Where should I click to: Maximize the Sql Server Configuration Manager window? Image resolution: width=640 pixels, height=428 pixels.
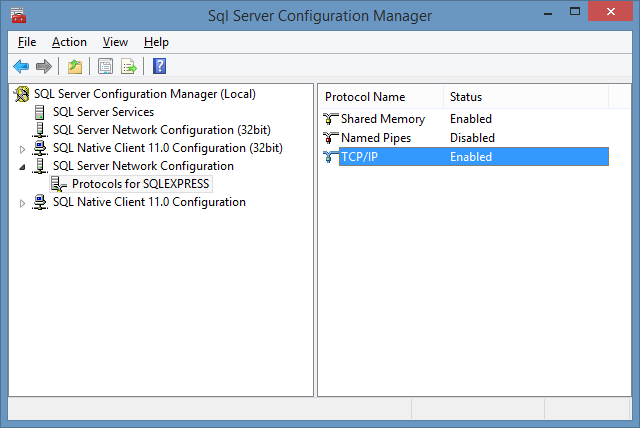(575, 11)
